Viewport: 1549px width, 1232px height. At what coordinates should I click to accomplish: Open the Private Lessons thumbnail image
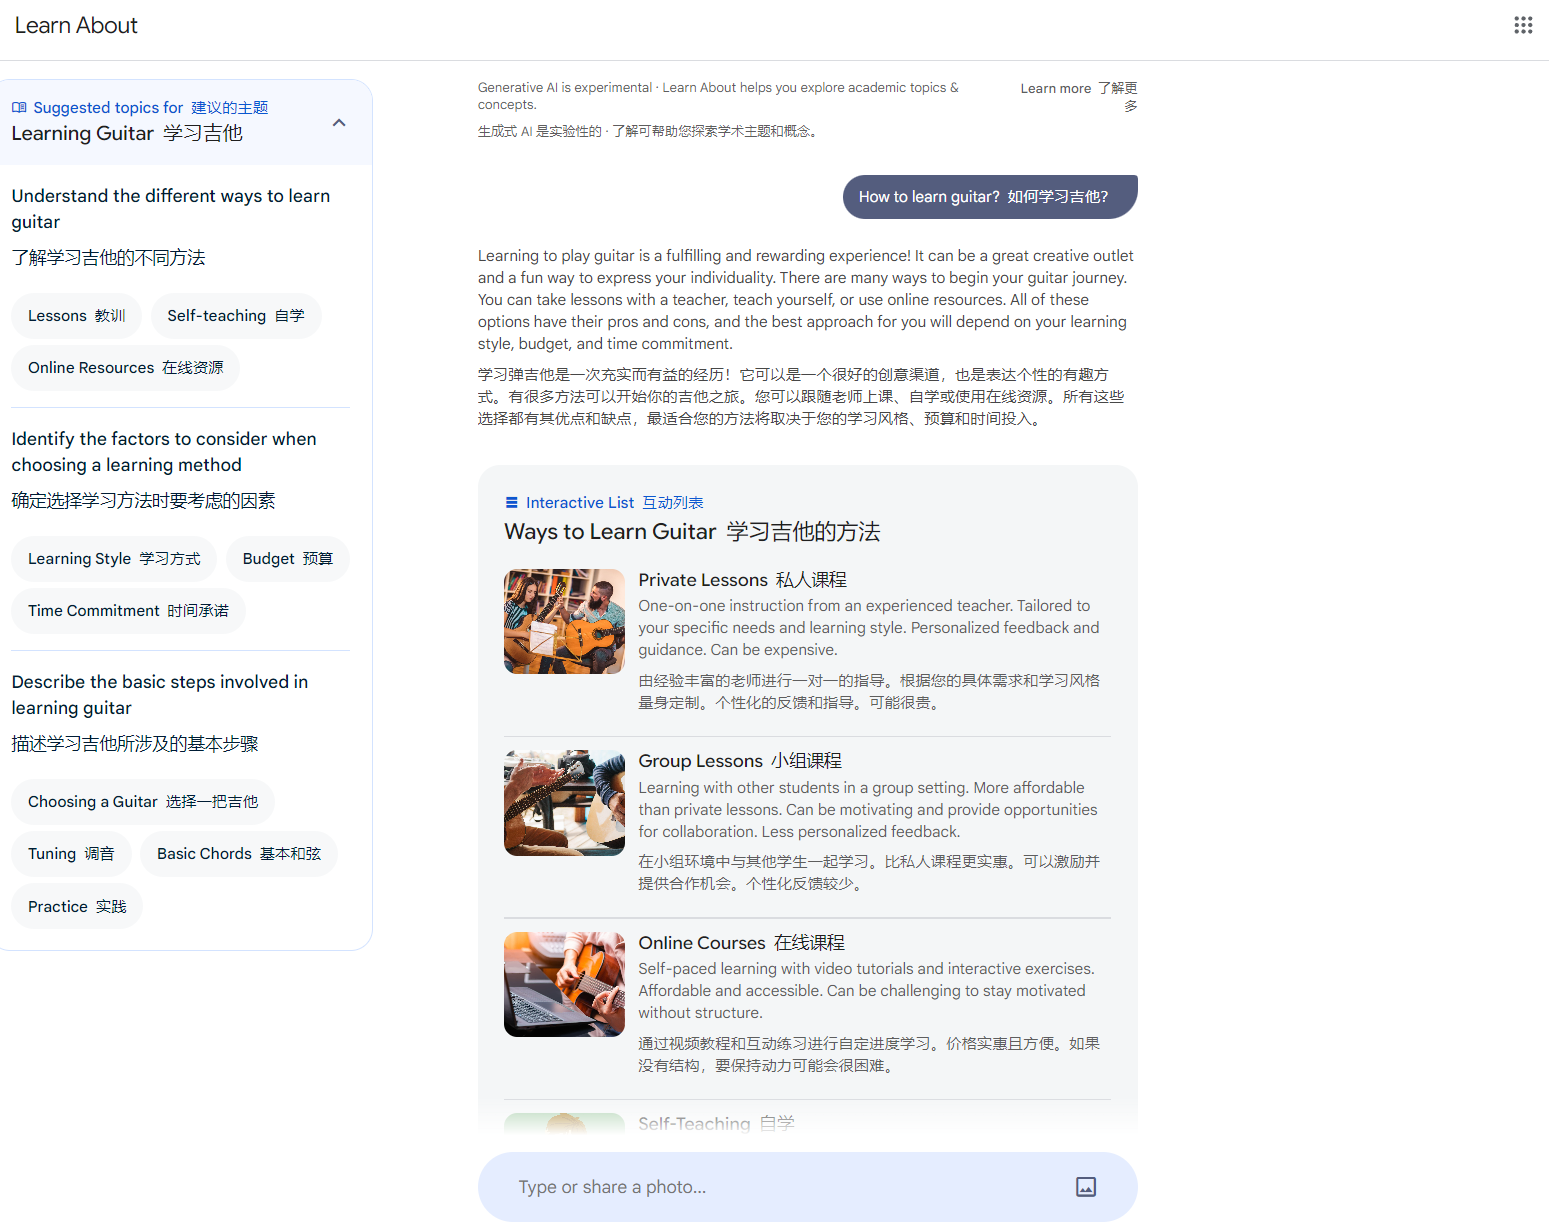(564, 622)
